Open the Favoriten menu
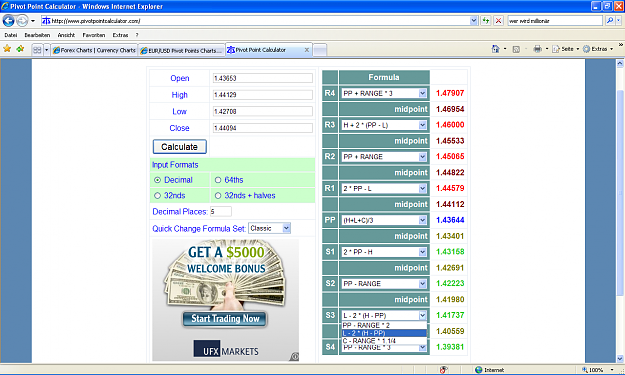This screenshot has width=625, height=375. tap(94, 35)
